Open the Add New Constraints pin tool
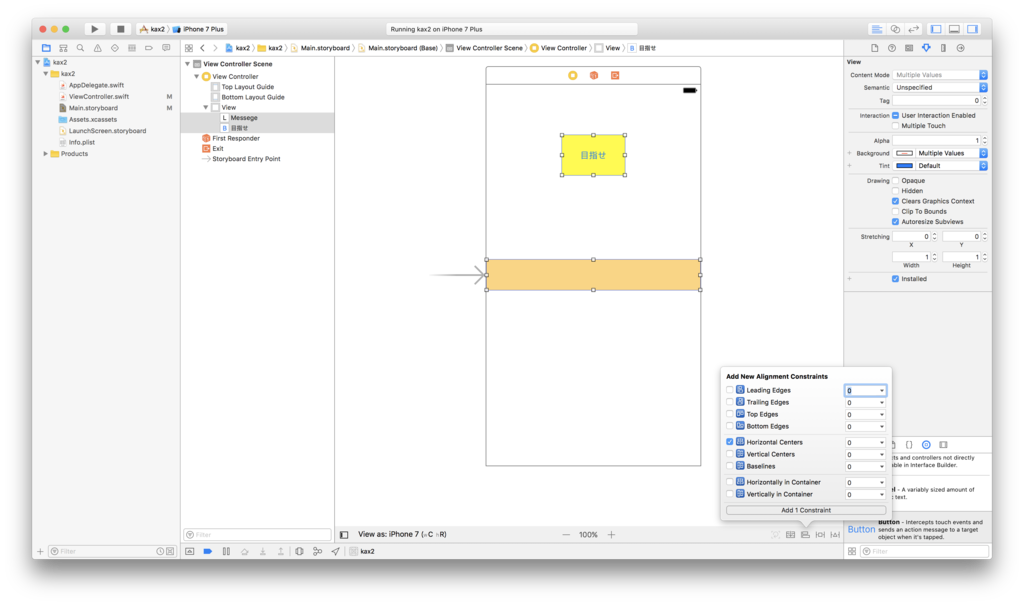The width and height of the screenshot is (1024, 605). pos(820,534)
